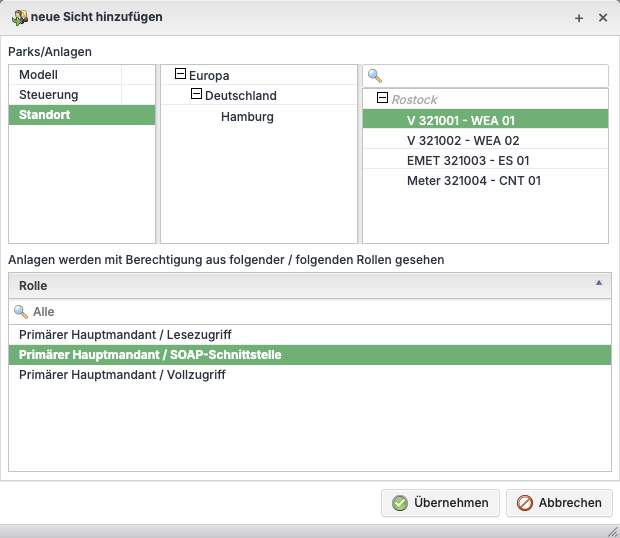Click the magnifier icon in role filter
This screenshot has width=620, height=538.
21,312
